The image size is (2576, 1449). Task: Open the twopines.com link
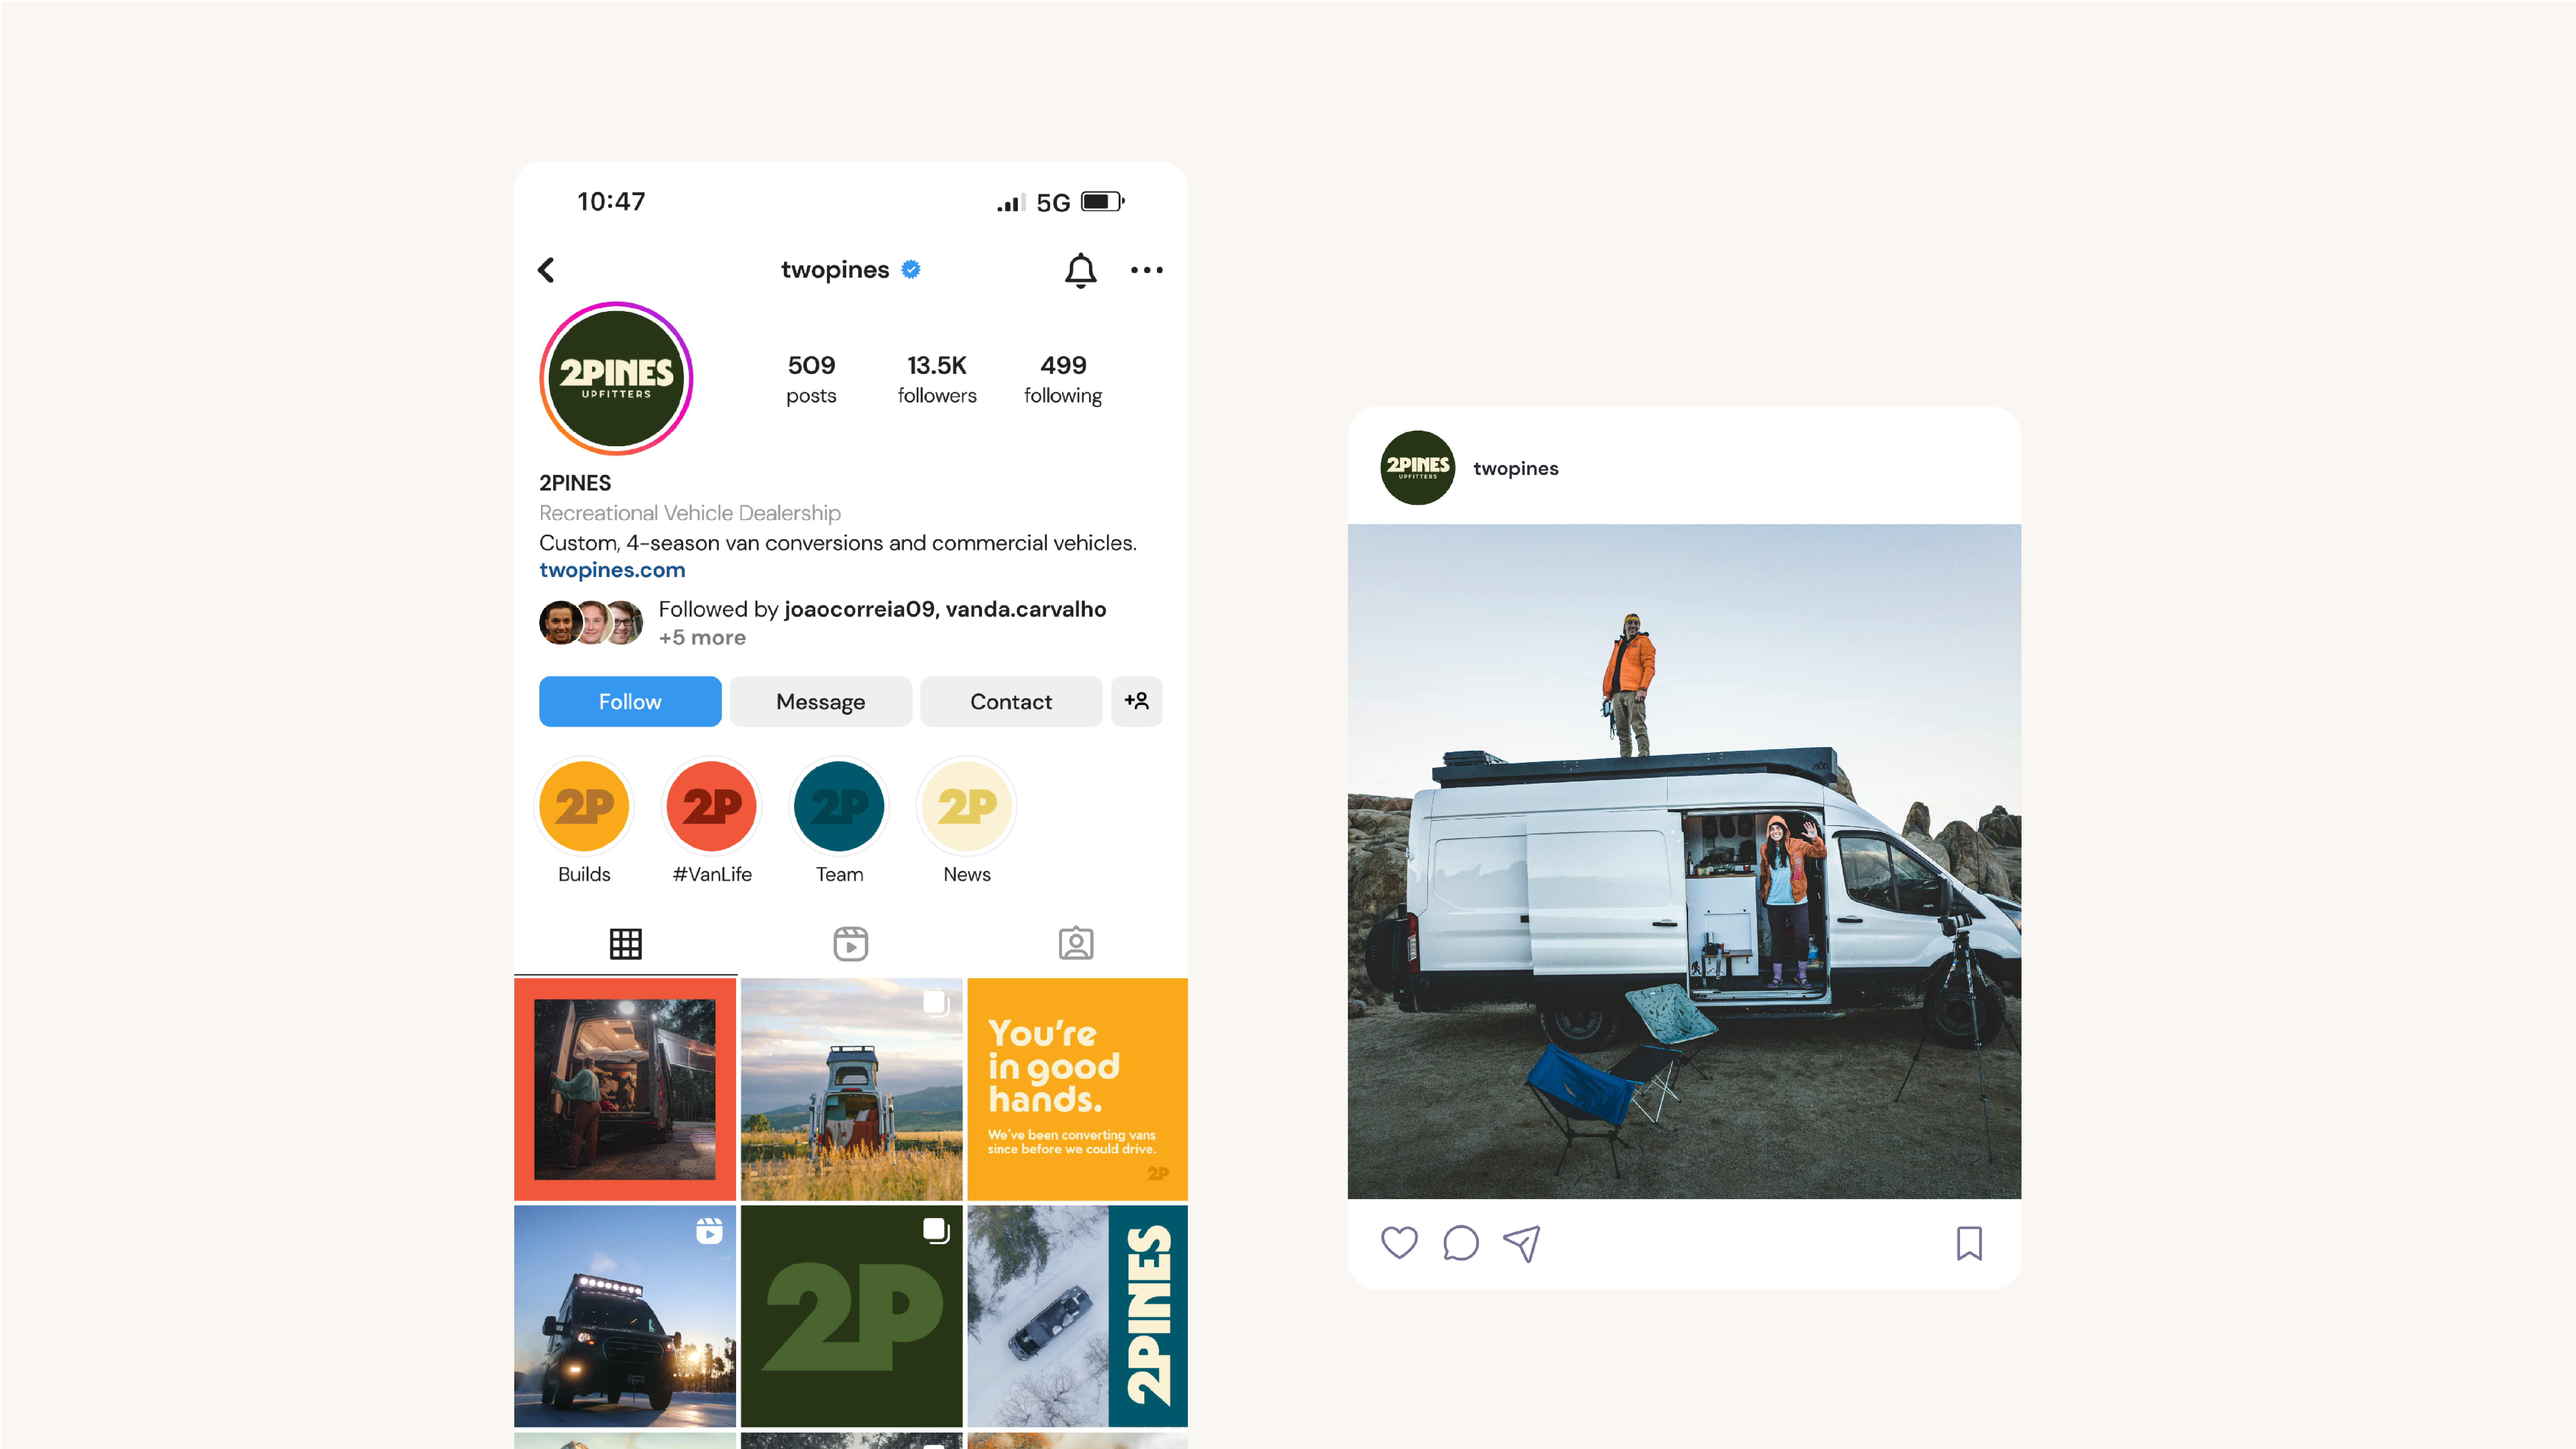point(612,570)
